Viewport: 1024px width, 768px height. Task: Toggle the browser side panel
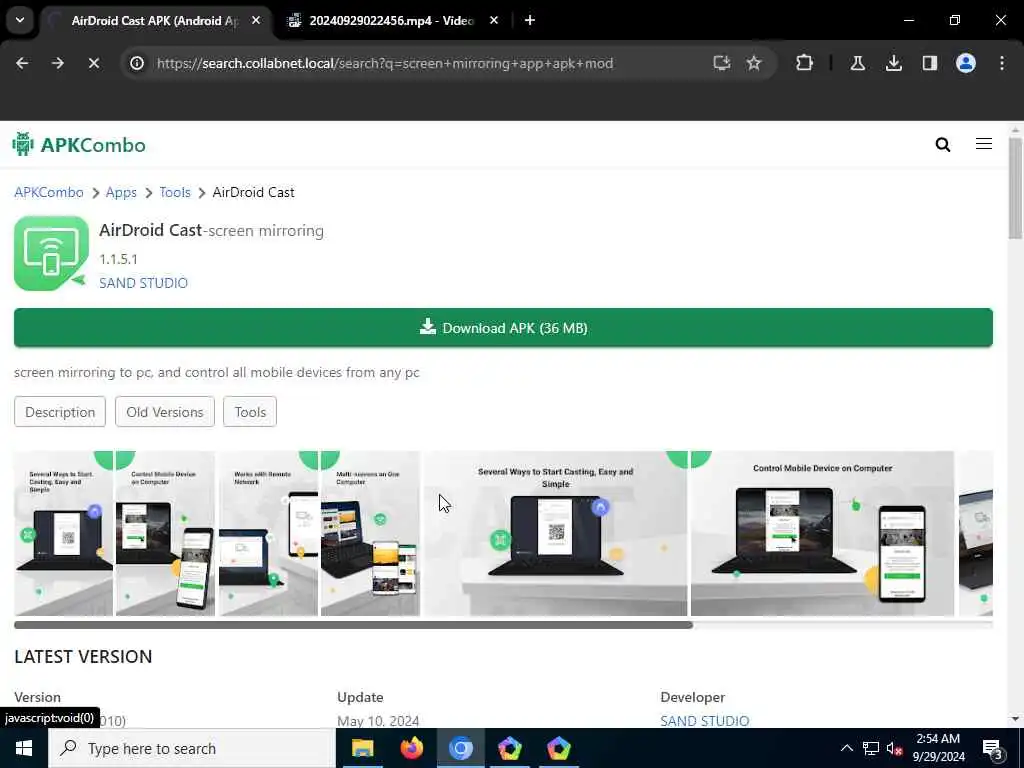[x=929, y=63]
